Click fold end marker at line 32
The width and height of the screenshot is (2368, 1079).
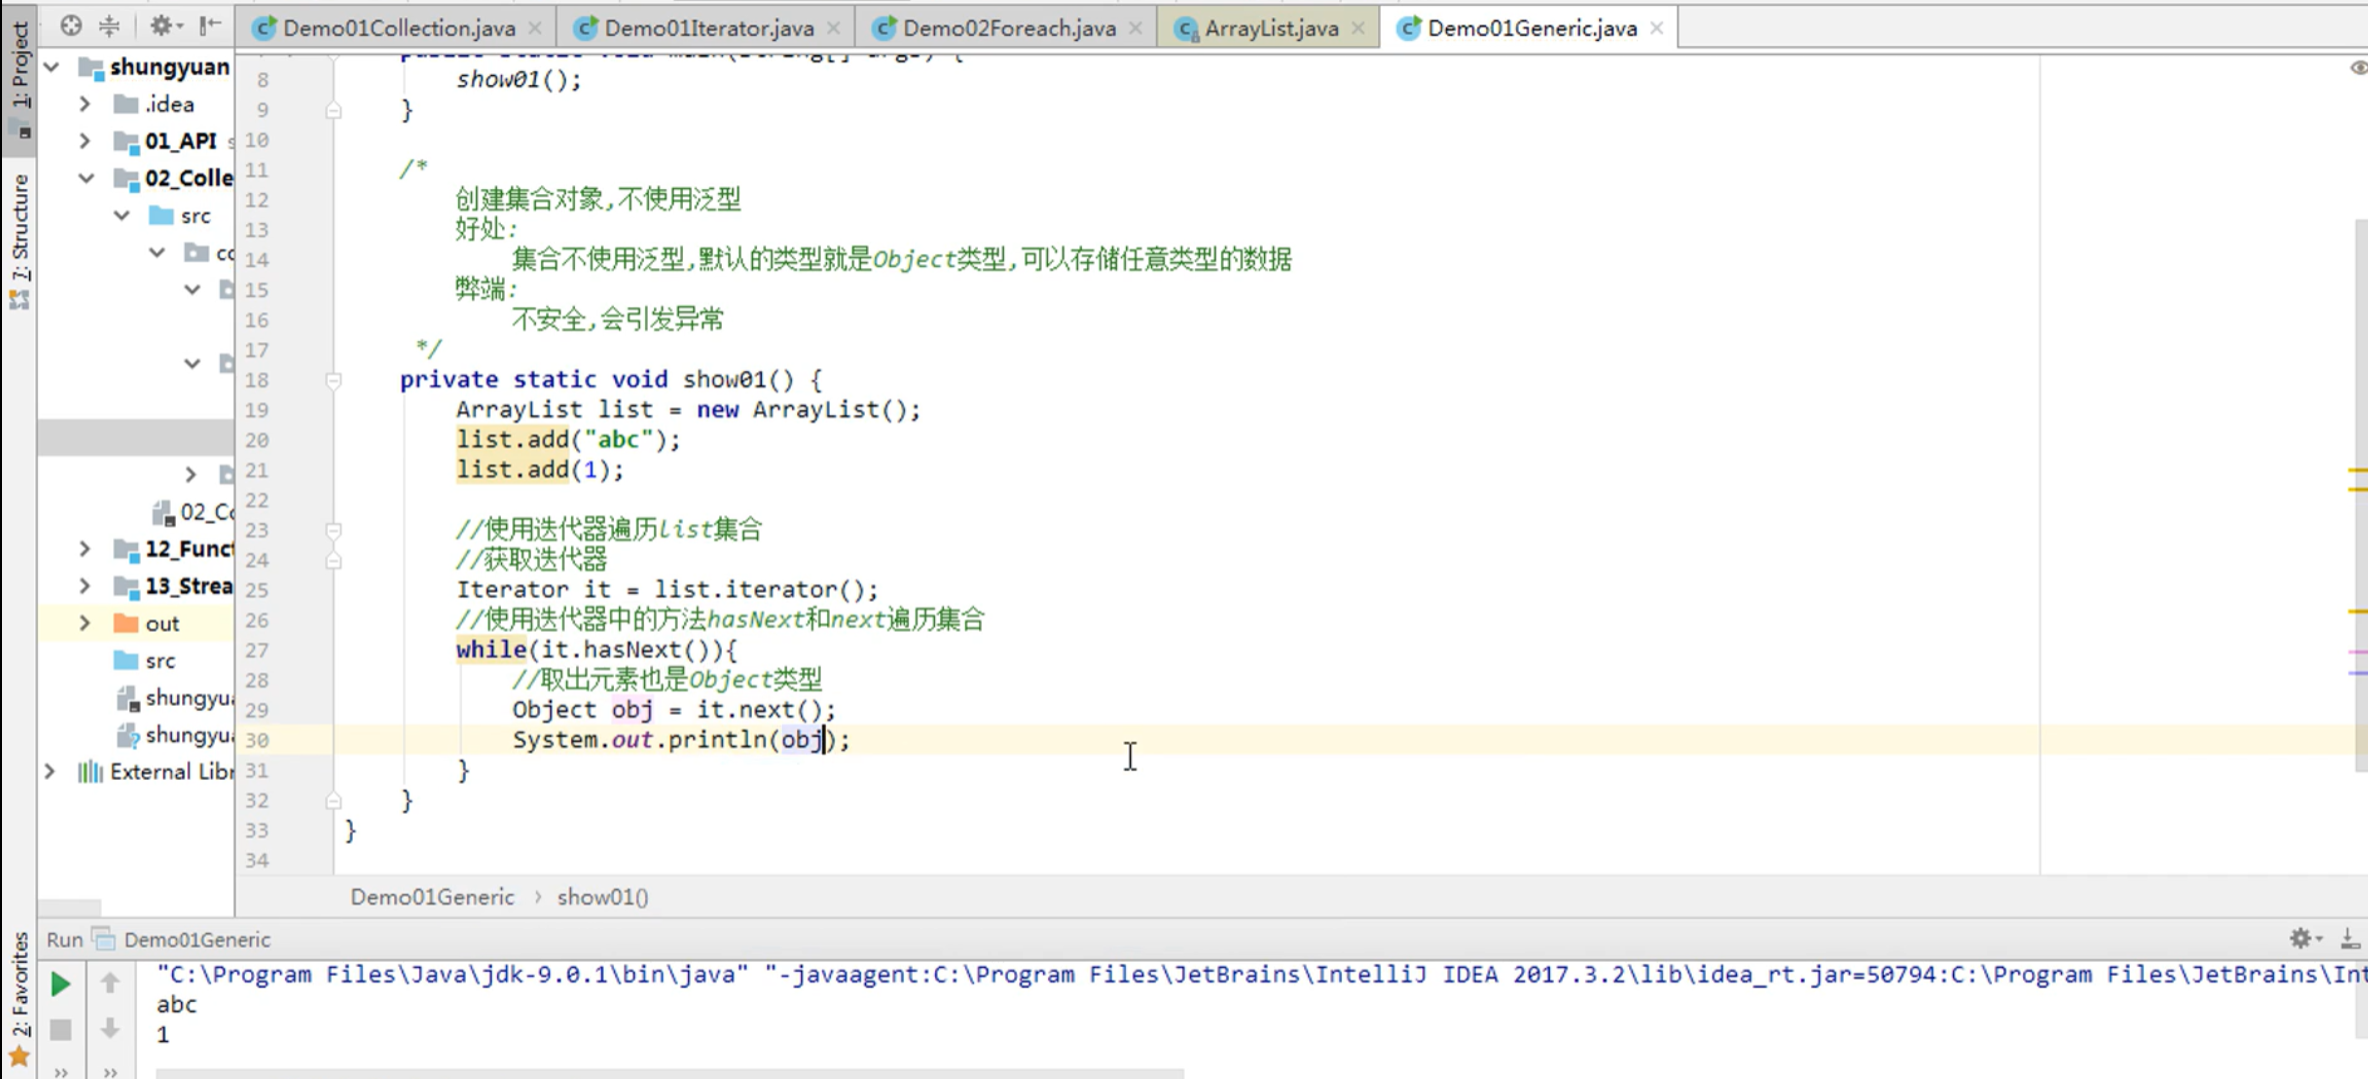(334, 800)
